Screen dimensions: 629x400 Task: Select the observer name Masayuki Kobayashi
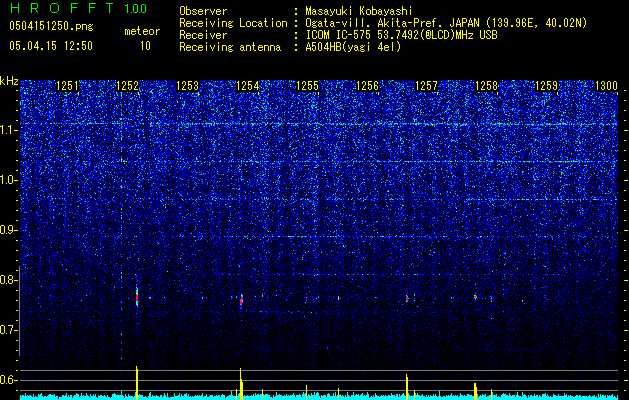pos(358,11)
